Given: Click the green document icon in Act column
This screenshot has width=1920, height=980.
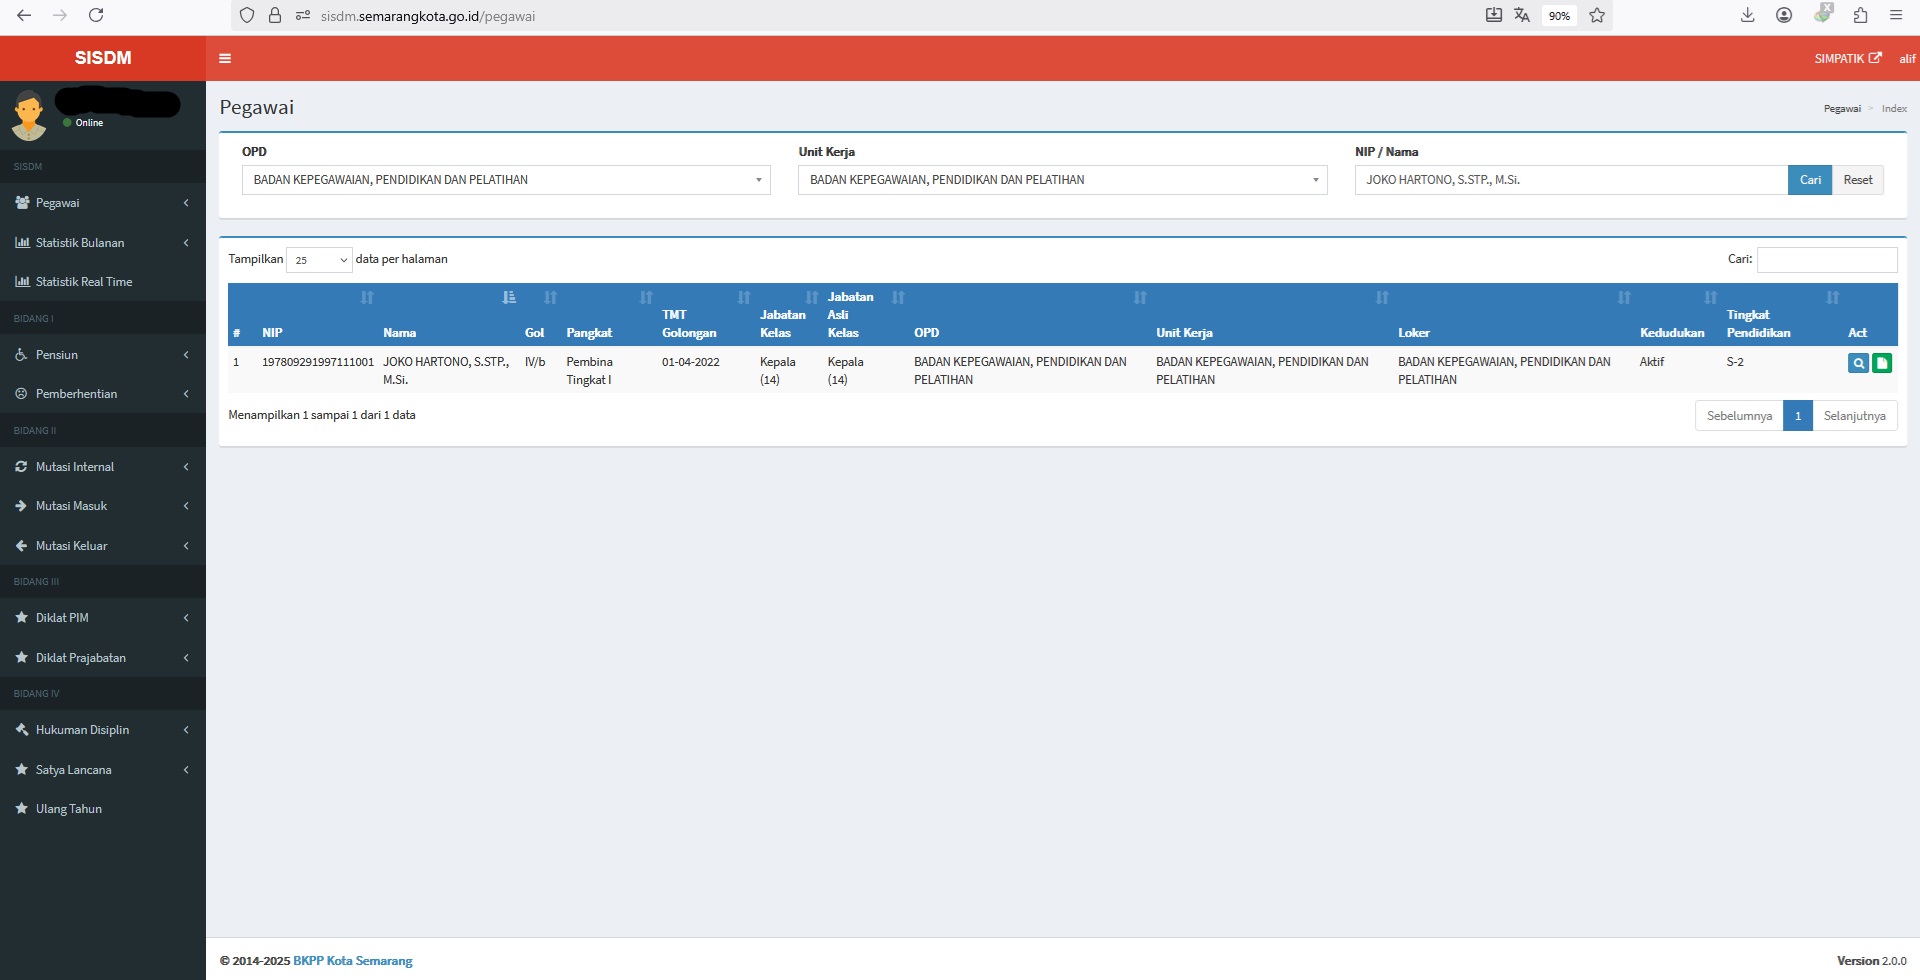Looking at the screenshot, I should (1882, 363).
